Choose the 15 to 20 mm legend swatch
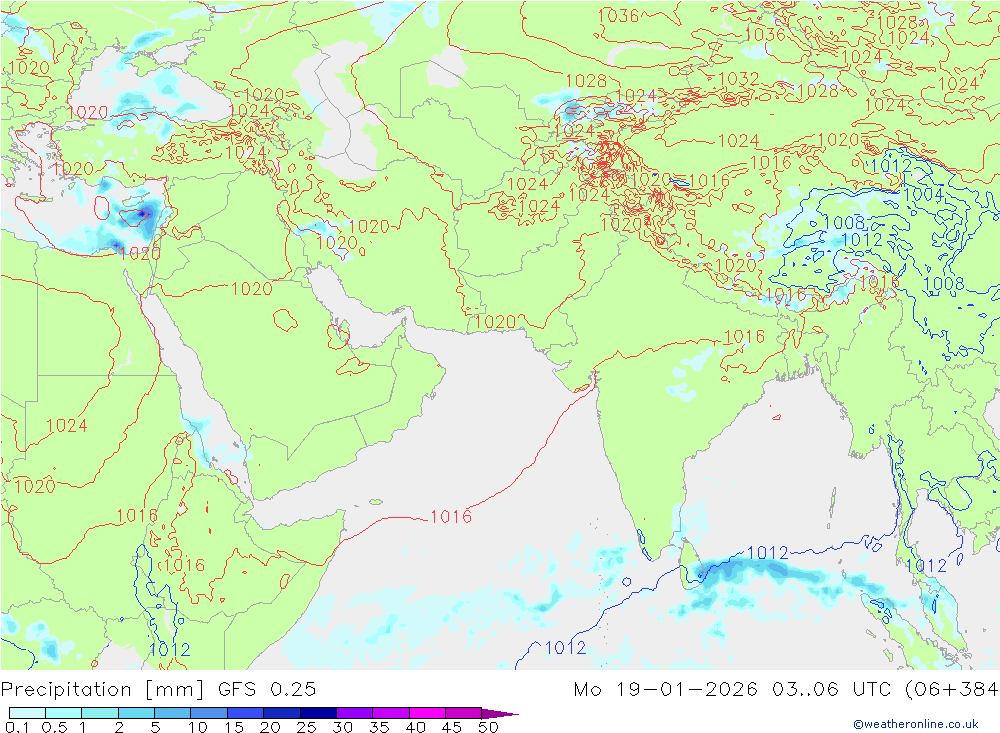The width and height of the screenshot is (1000, 733). click(245, 713)
